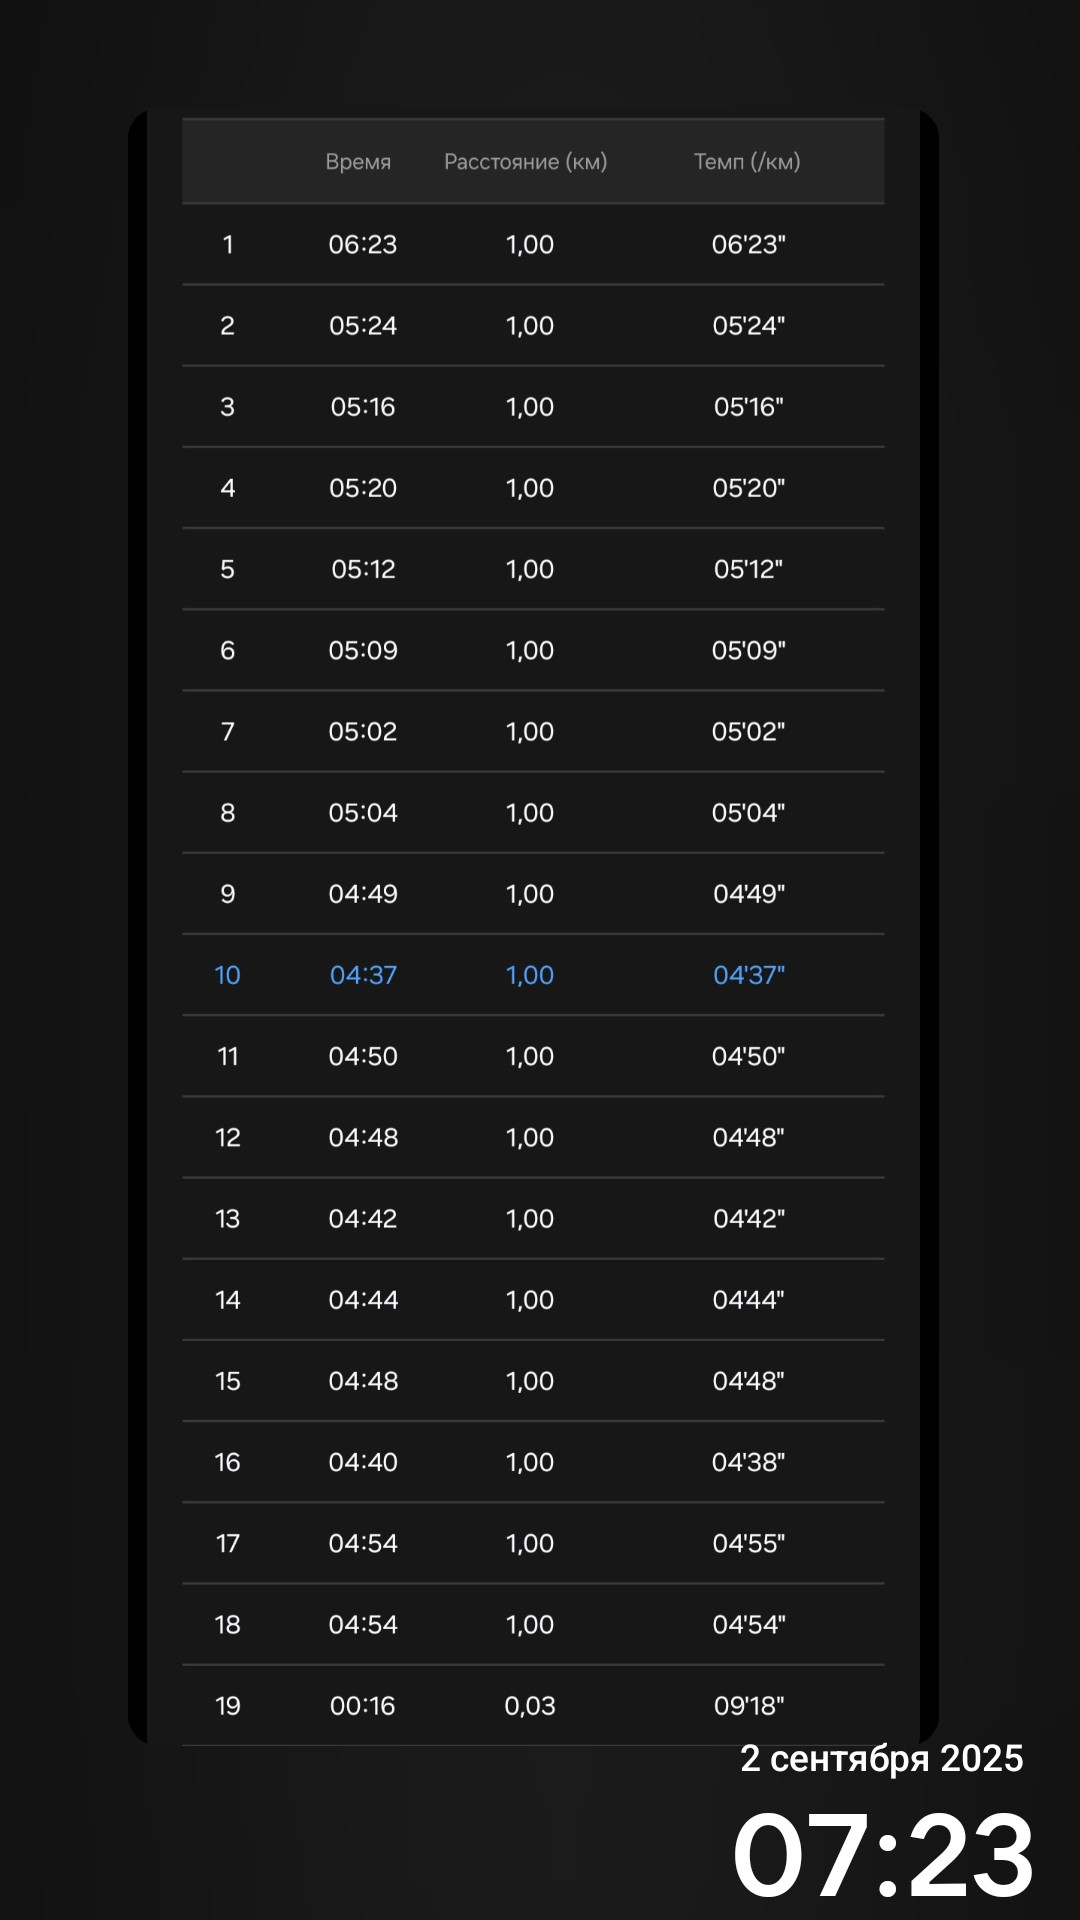Click lap 16 pace 04'38"

pyautogui.click(x=749, y=1463)
